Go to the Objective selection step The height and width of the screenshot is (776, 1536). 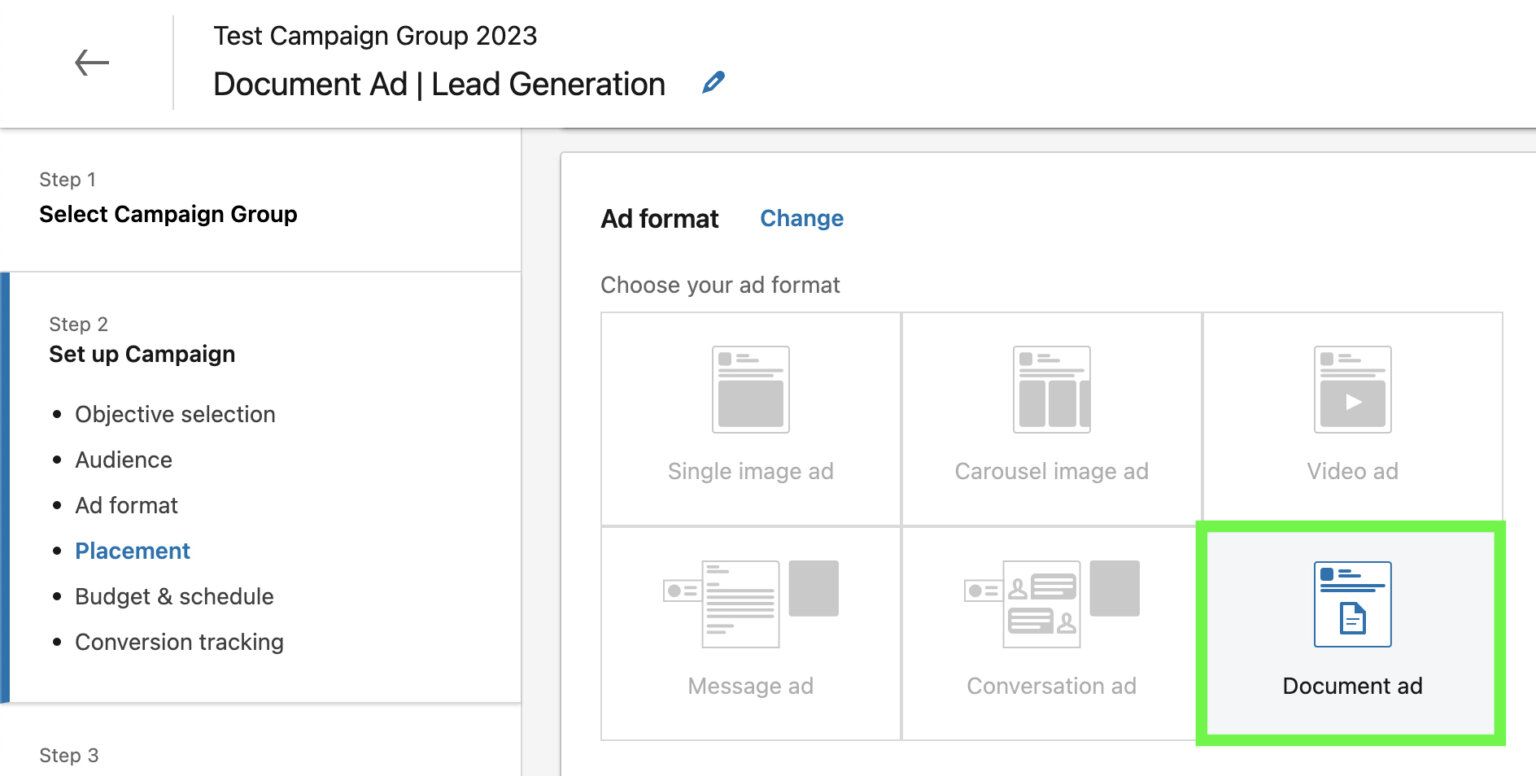(x=175, y=414)
